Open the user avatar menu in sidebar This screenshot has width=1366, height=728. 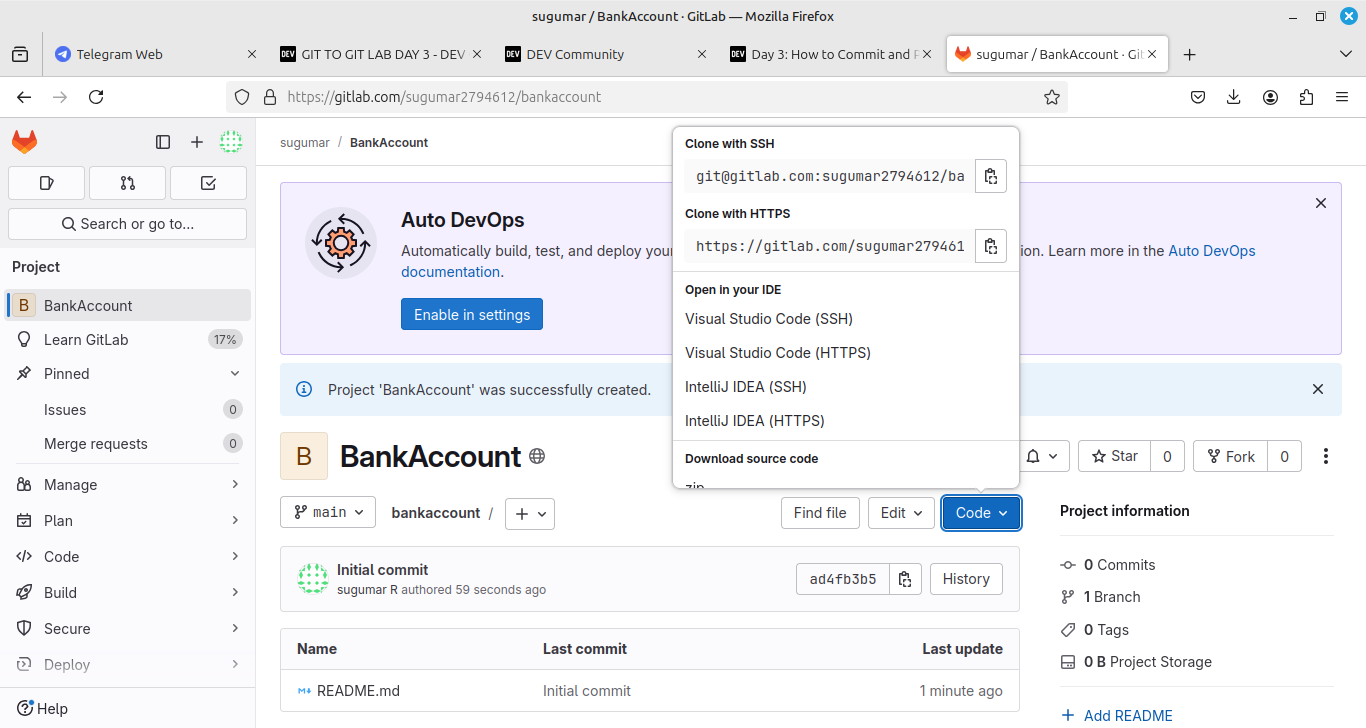[x=231, y=142]
